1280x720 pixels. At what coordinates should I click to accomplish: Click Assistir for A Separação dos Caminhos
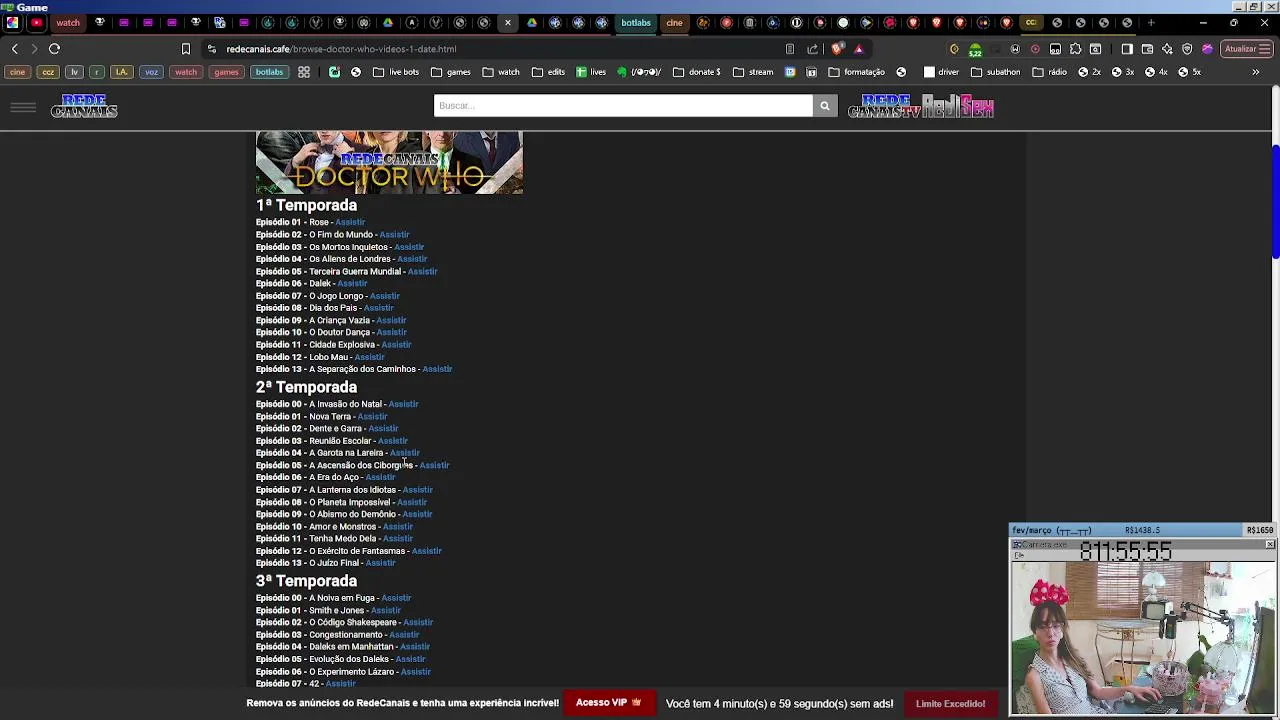[x=437, y=369]
